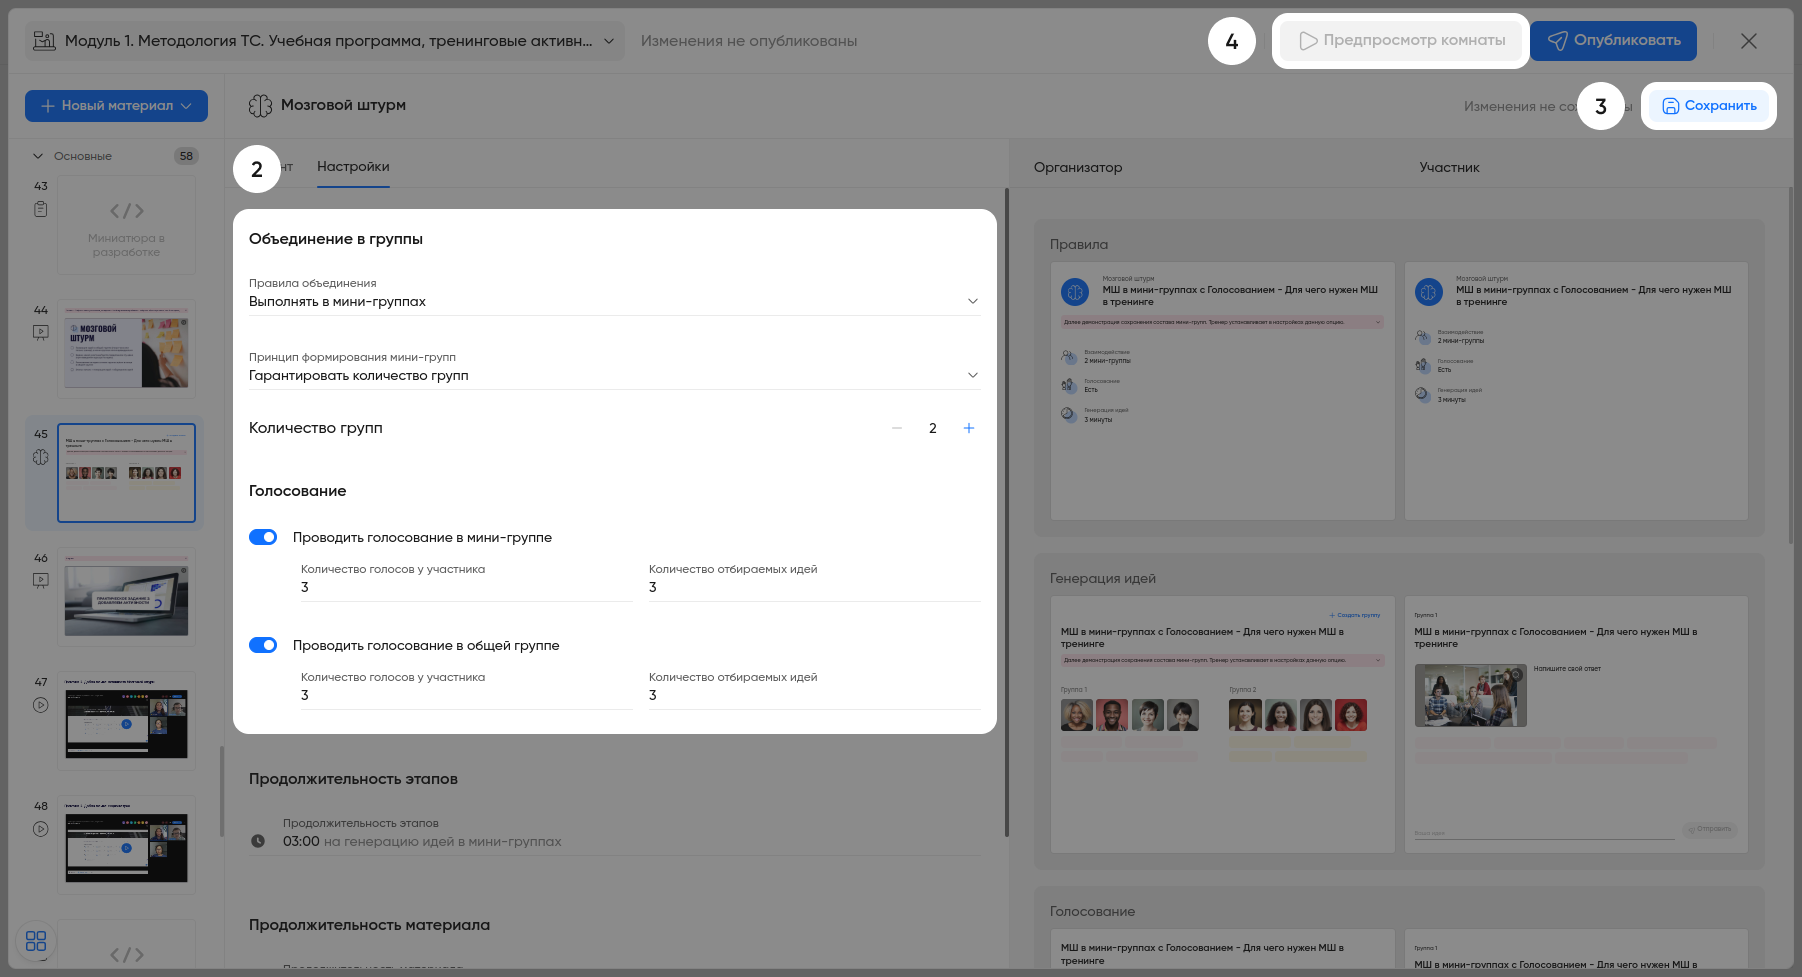Click the minus icon to decrease Количество групп
The width and height of the screenshot is (1802, 977).
tap(897, 428)
